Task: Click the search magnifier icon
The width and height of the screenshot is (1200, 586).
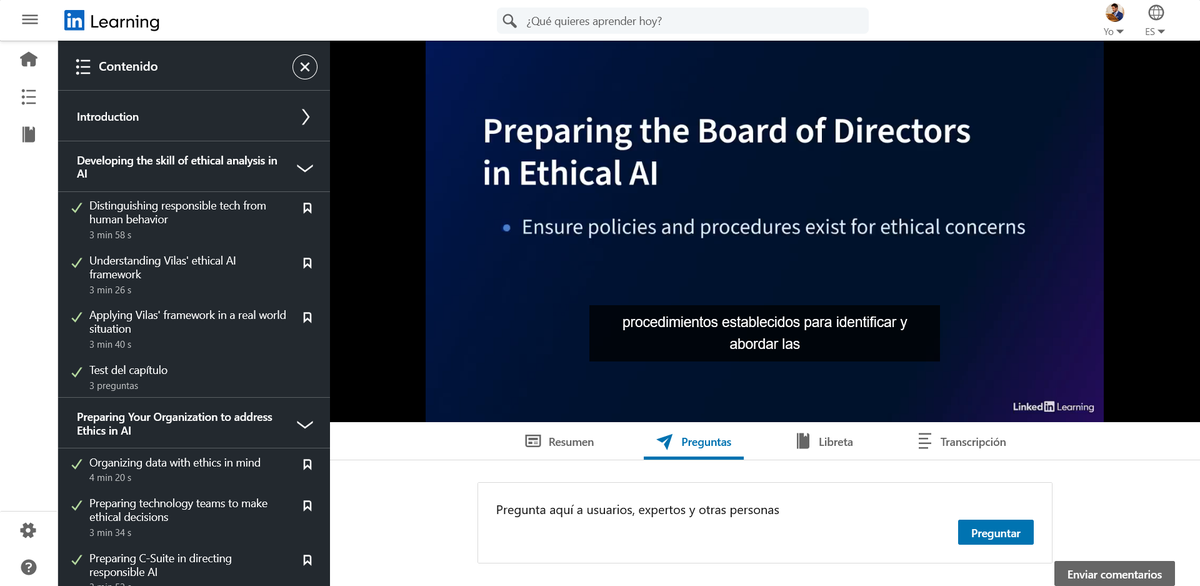Action: click(510, 20)
